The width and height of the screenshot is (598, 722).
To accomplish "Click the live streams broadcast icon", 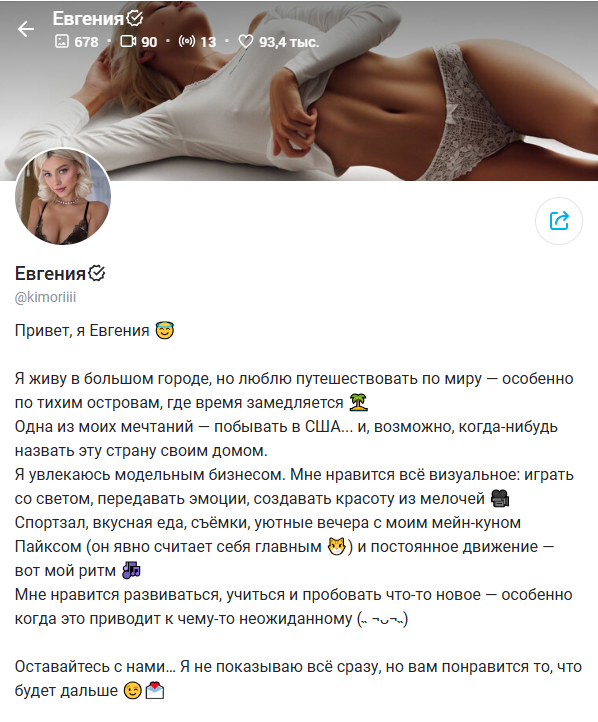I will 186,41.
